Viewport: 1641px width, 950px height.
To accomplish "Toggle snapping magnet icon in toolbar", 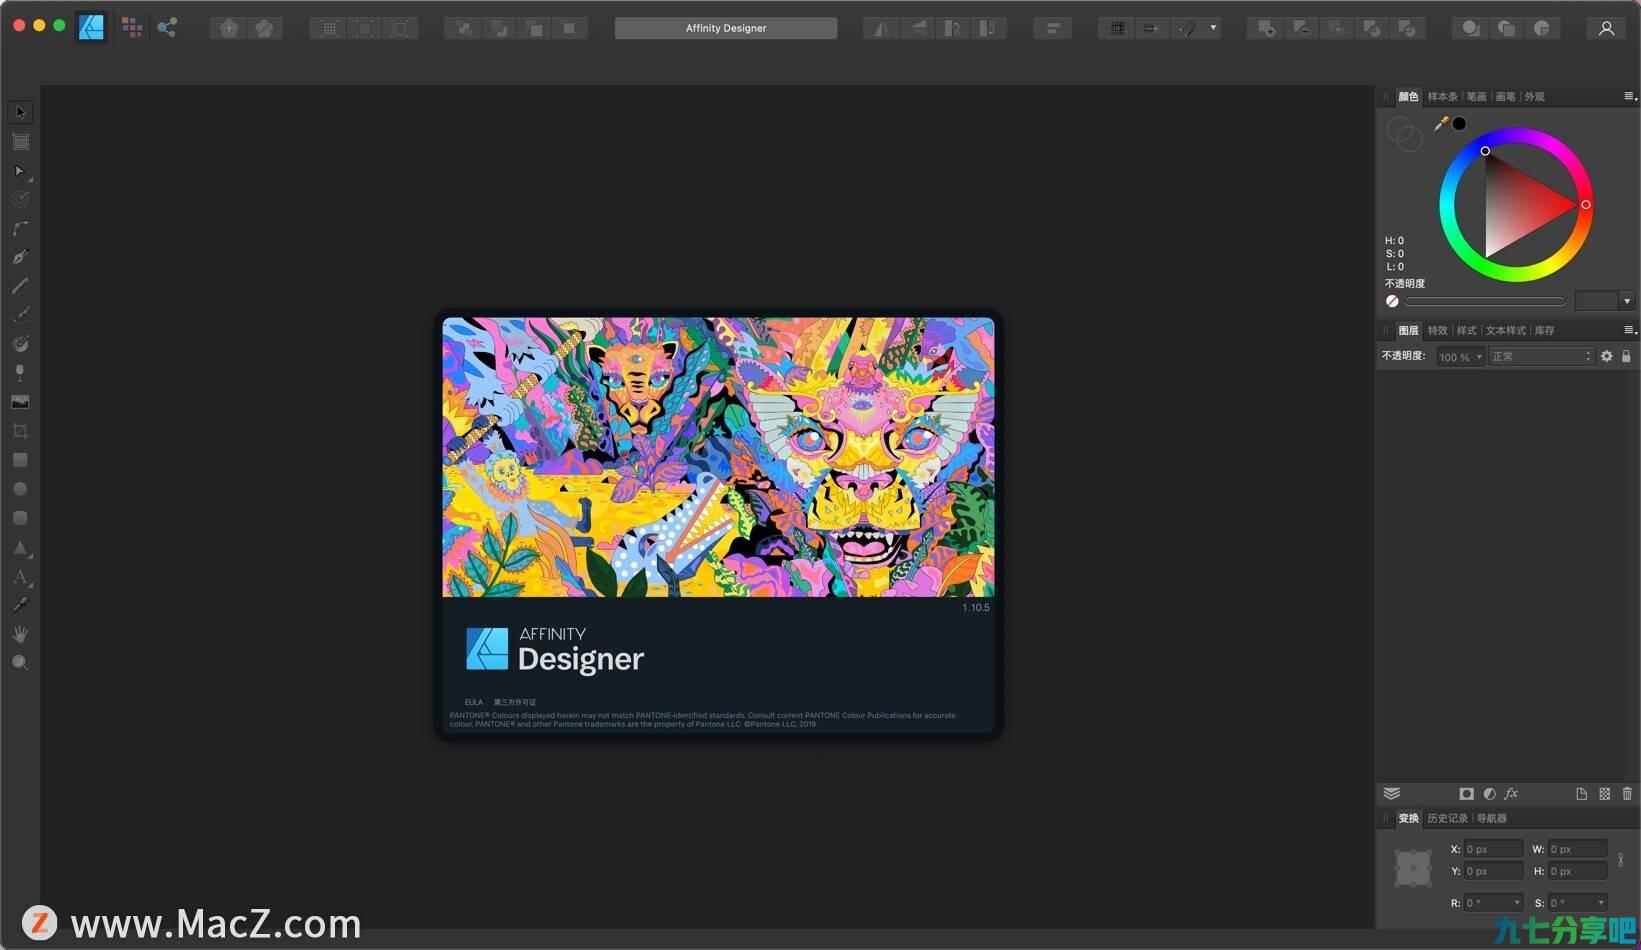I will [x=1187, y=28].
